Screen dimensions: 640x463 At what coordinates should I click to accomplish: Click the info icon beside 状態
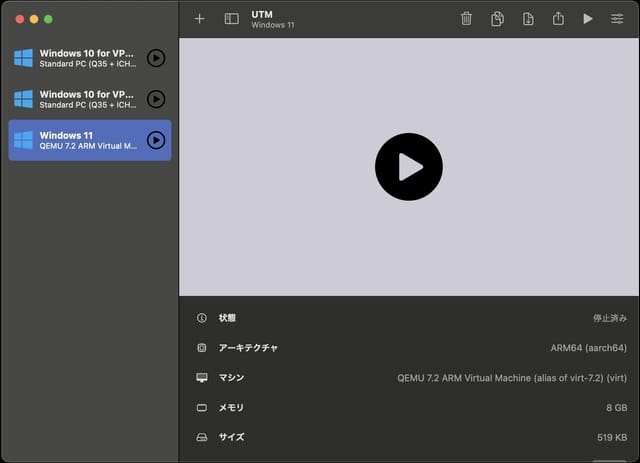tap(202, 318)
